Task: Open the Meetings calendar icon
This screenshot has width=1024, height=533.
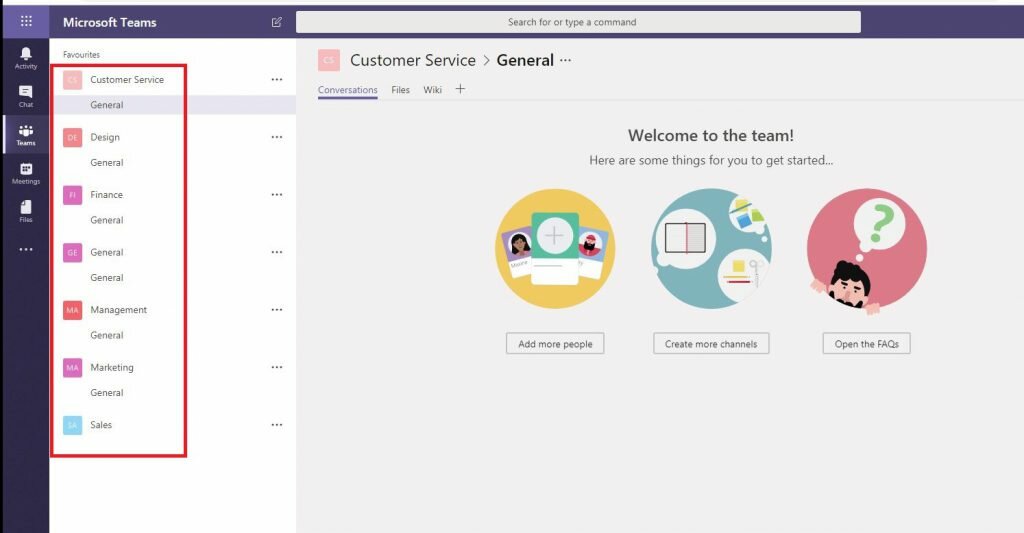Action: coord(25,173)
